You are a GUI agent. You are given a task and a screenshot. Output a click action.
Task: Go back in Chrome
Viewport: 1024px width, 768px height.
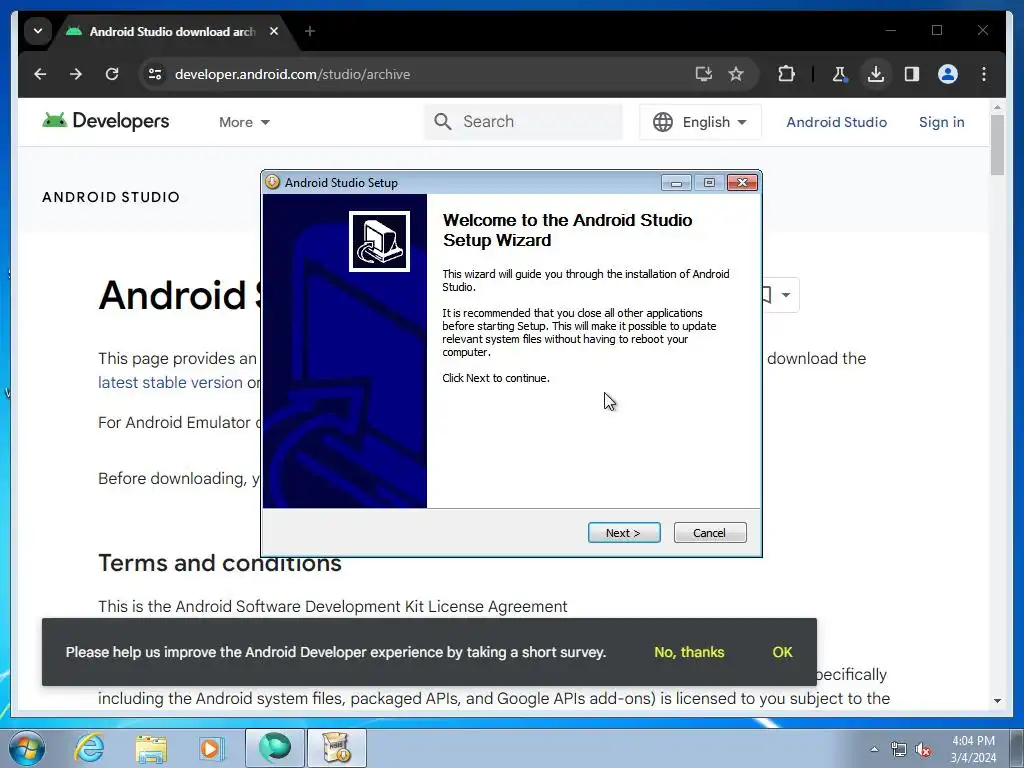coord(40,74)
